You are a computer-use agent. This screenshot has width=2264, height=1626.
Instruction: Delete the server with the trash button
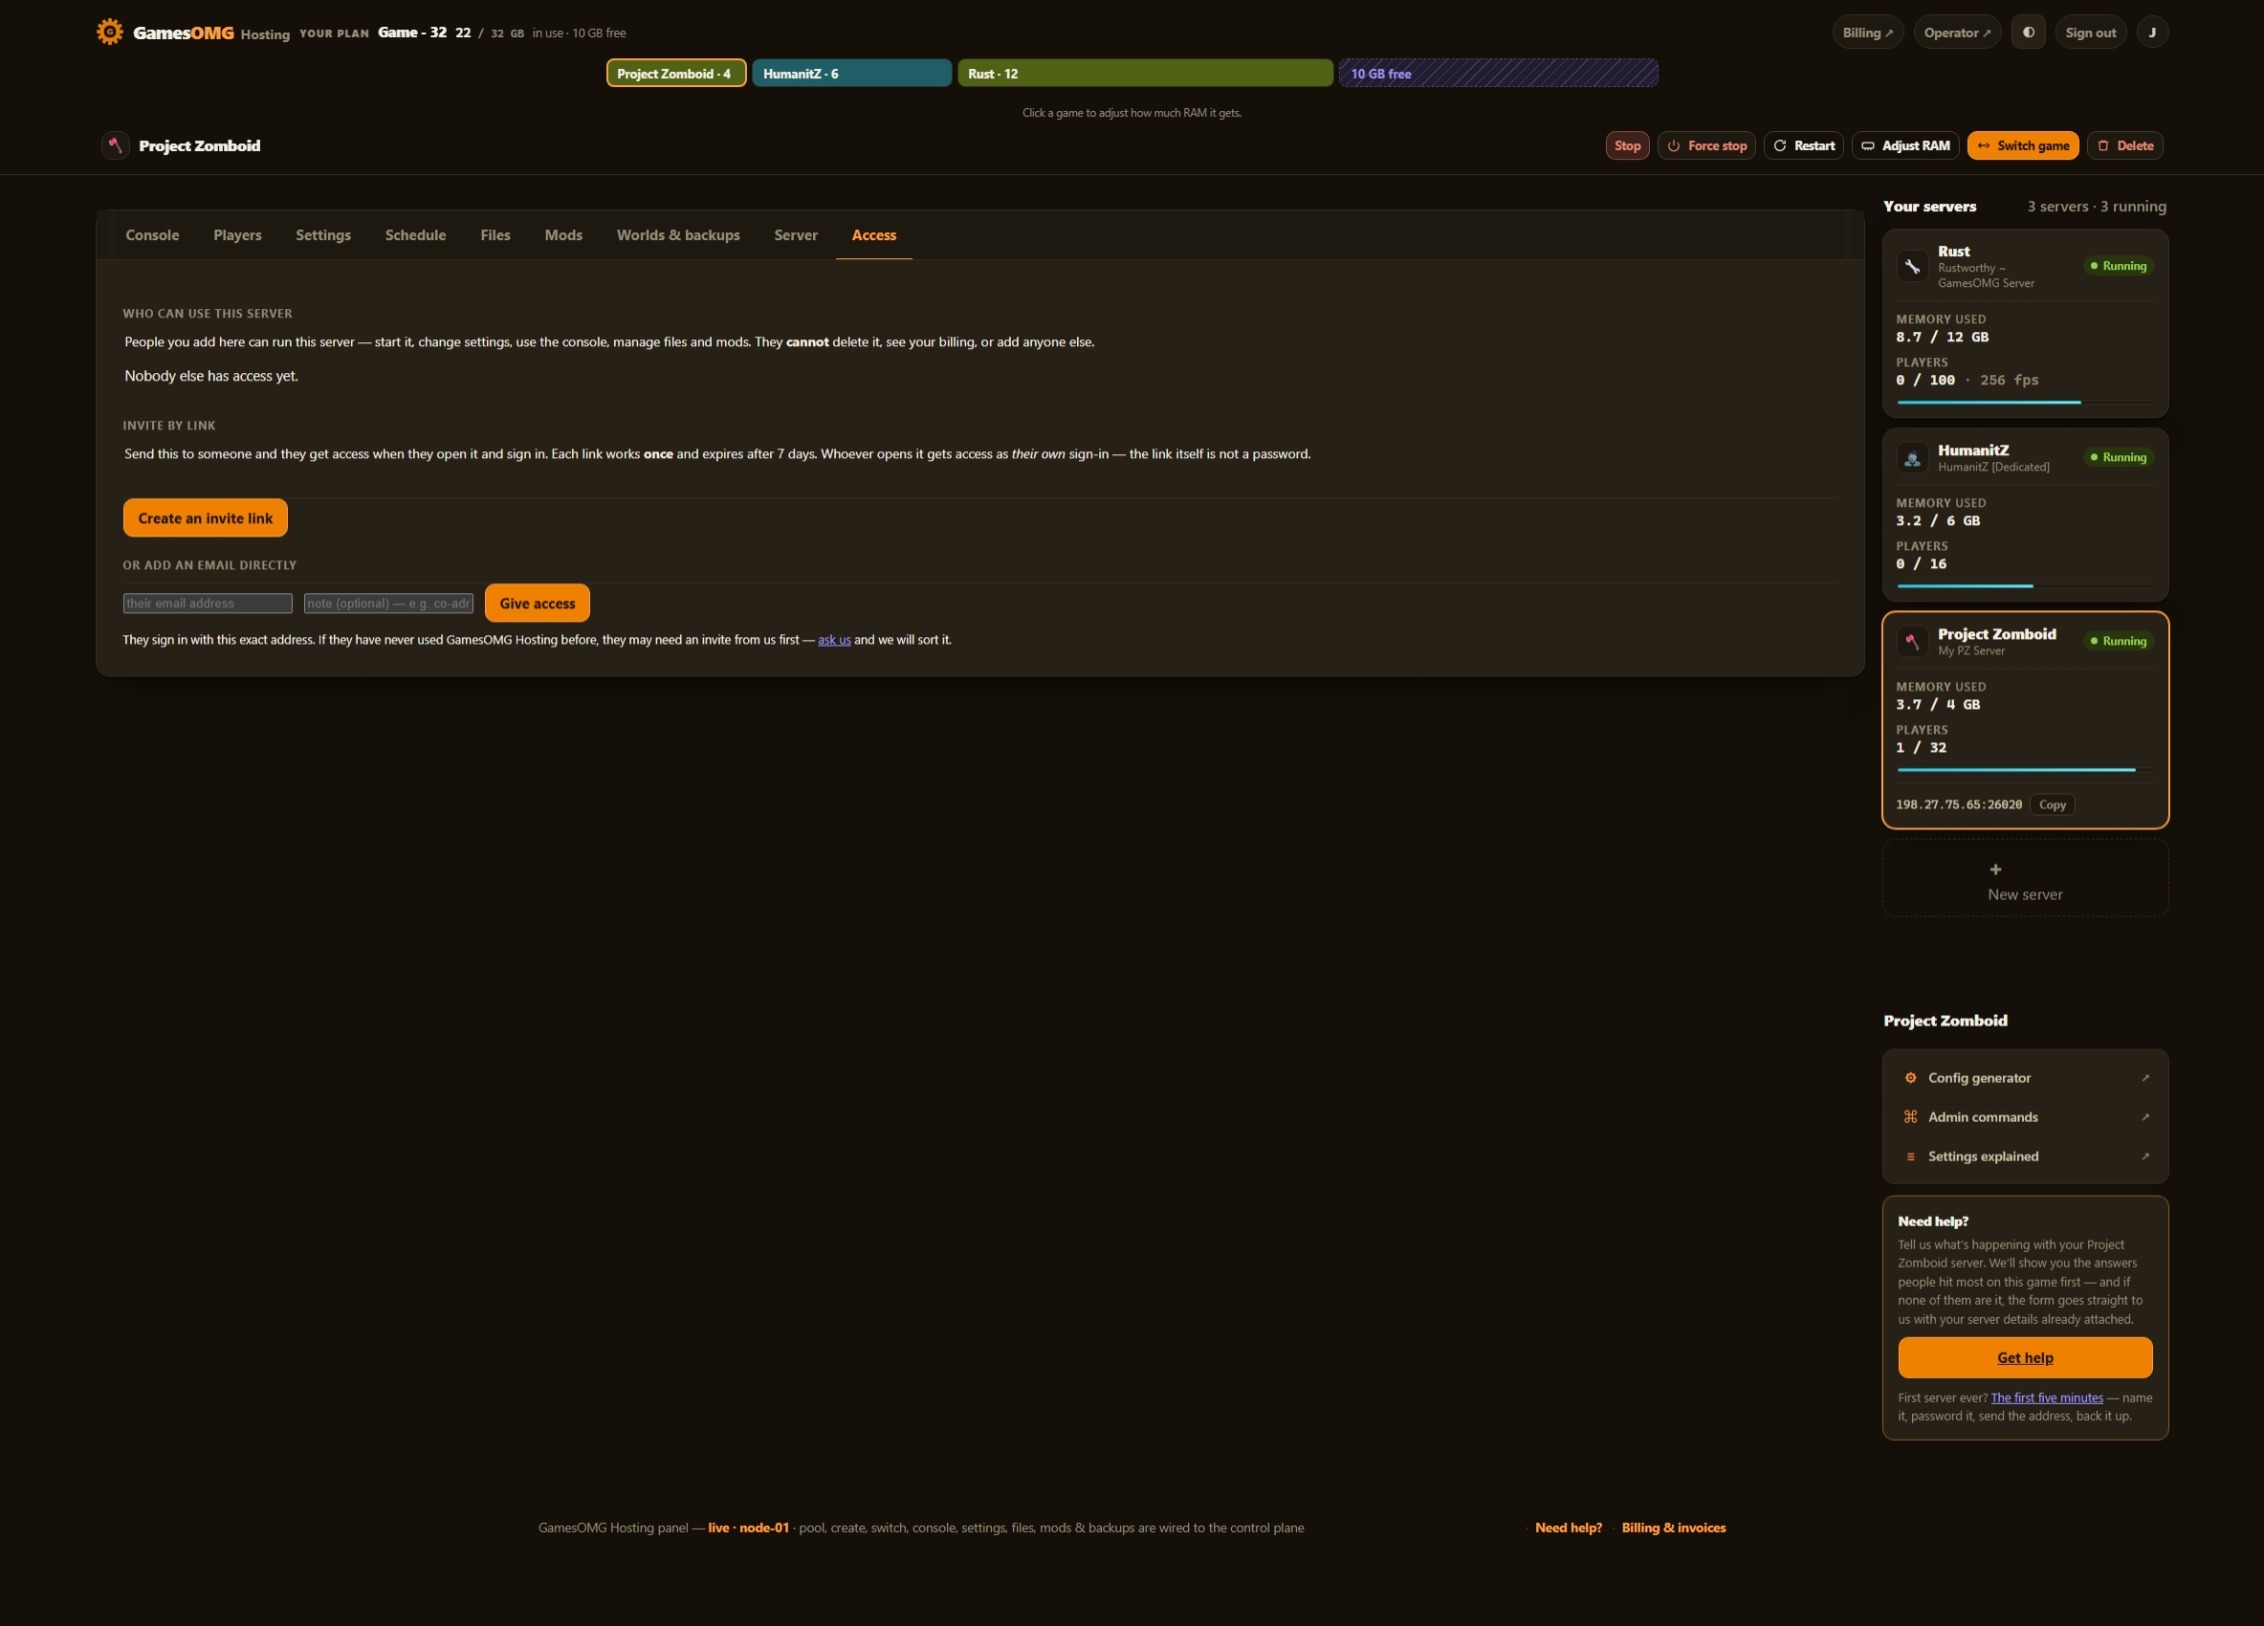click(x=2125, y=145)
